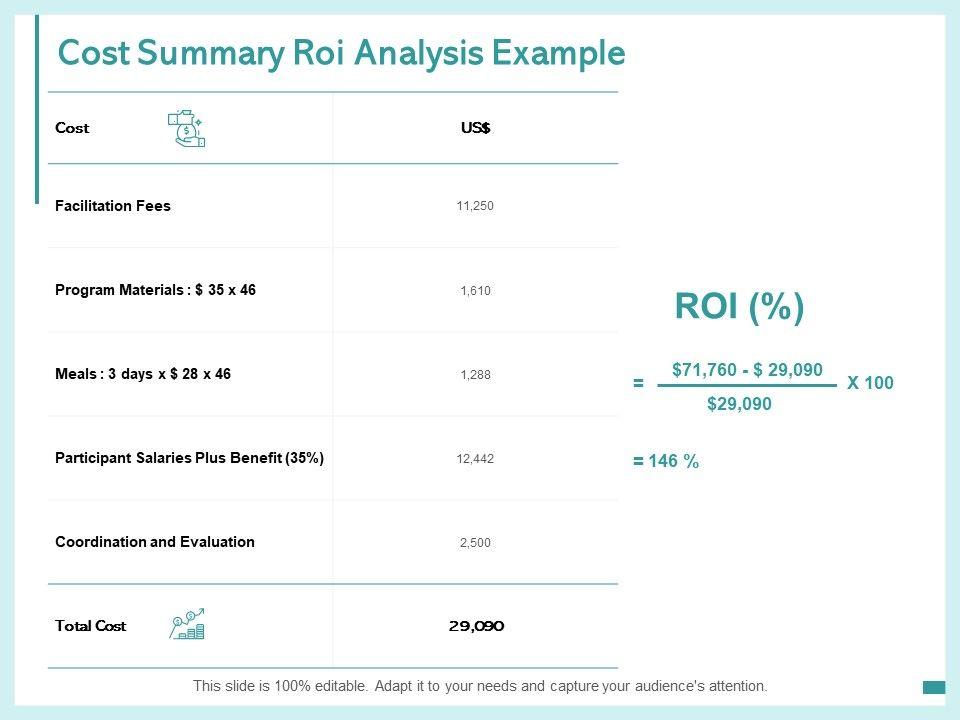Select the 'Coordination and Evaluation' row label

click(x=155, y=542)
